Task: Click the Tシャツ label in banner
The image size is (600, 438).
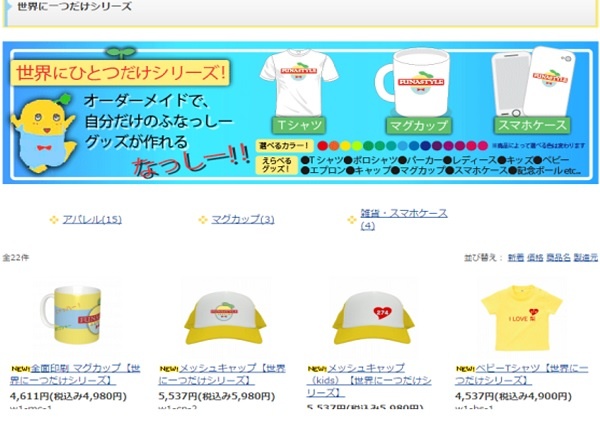Action: 299,125
